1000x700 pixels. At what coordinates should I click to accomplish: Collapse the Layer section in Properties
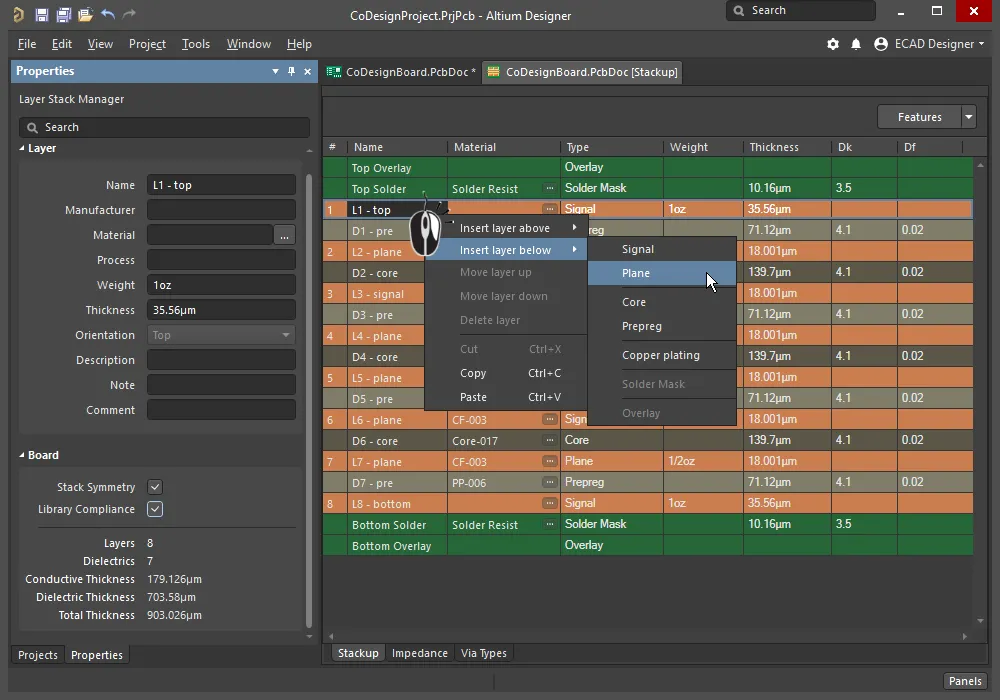pos(23,148)
